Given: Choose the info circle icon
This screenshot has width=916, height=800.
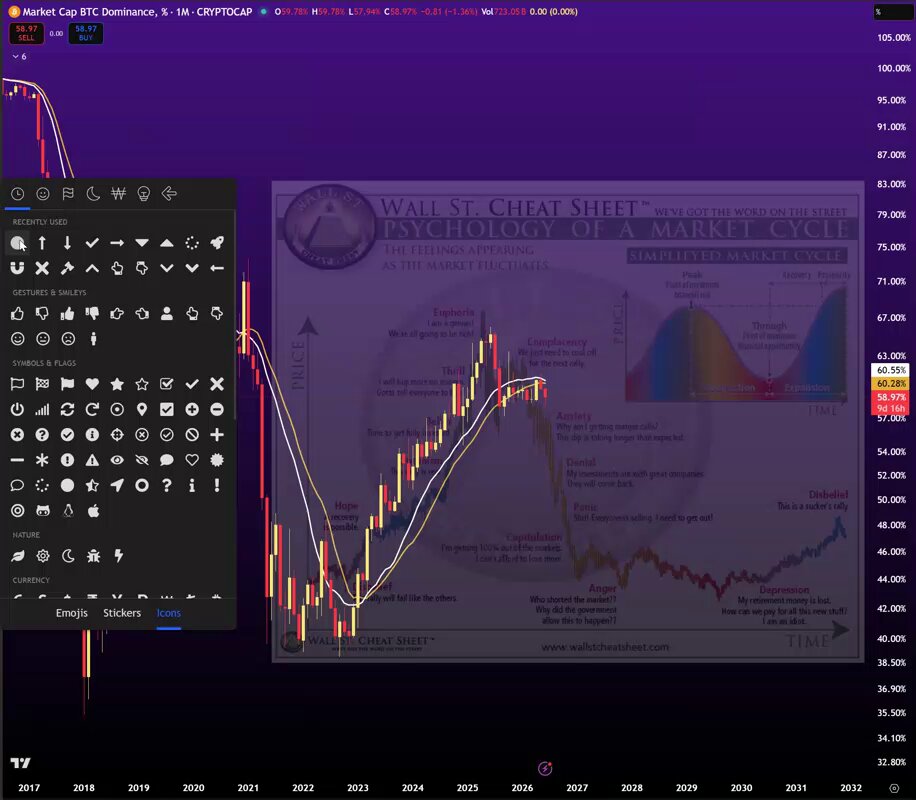Looking at the screenshot, I should (92, 435).
